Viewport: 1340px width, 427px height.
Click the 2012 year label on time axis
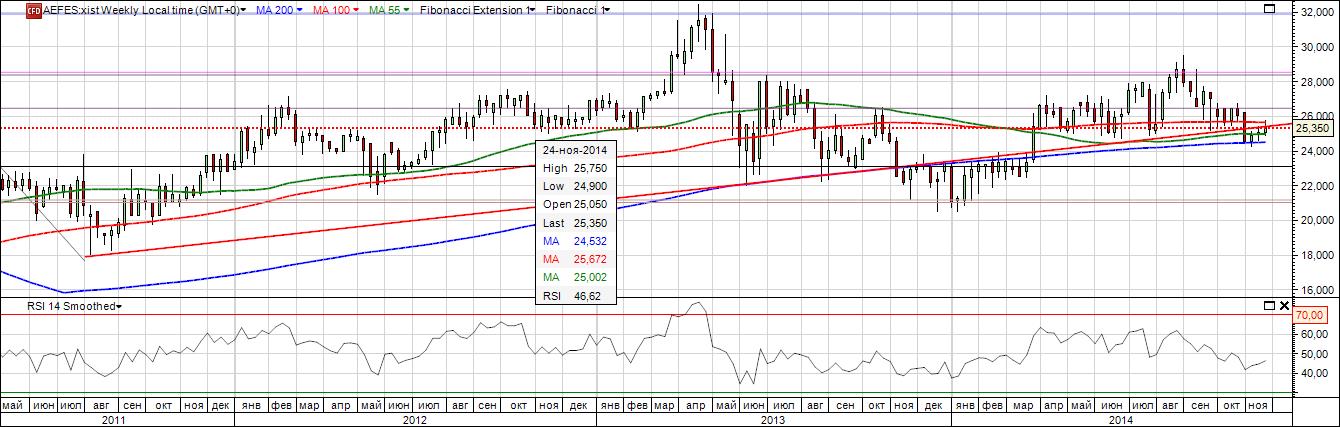[x=416, y=420]
